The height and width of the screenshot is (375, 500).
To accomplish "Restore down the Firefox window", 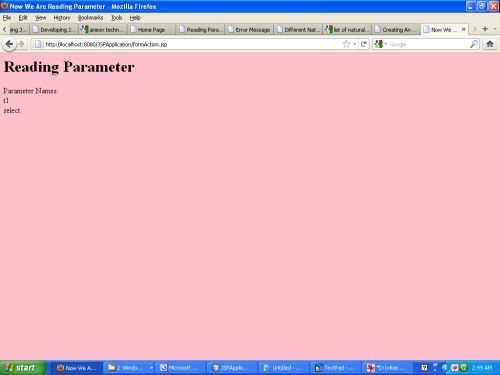I will pos(482,6).
